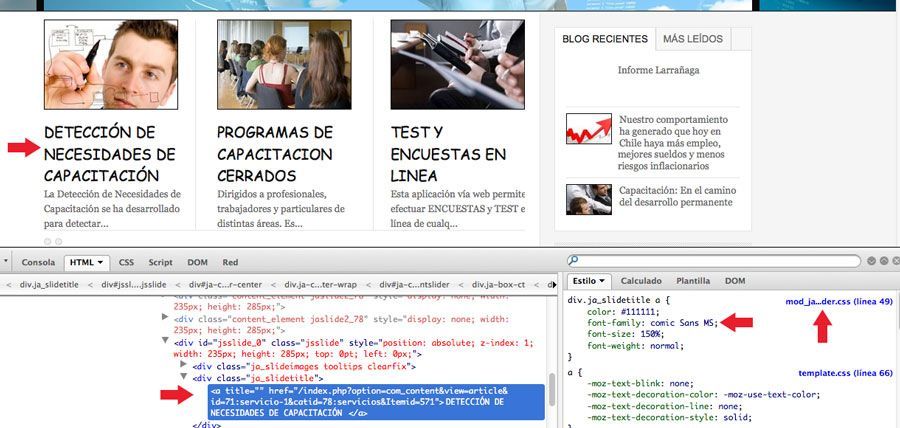The height and width of the screenshot is (428, 900).
Task: Open the Informe Larrañaga blog link
Action: coord(658,70)
